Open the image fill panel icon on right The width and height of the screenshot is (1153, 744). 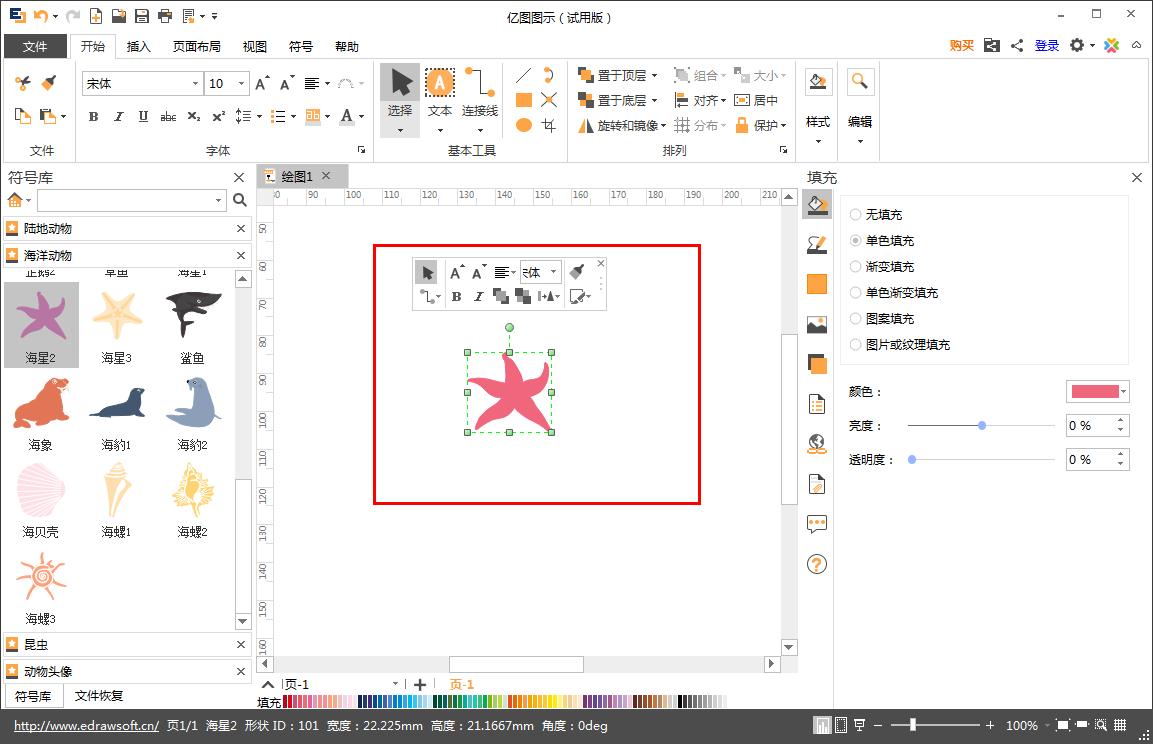tap(816, 323)
